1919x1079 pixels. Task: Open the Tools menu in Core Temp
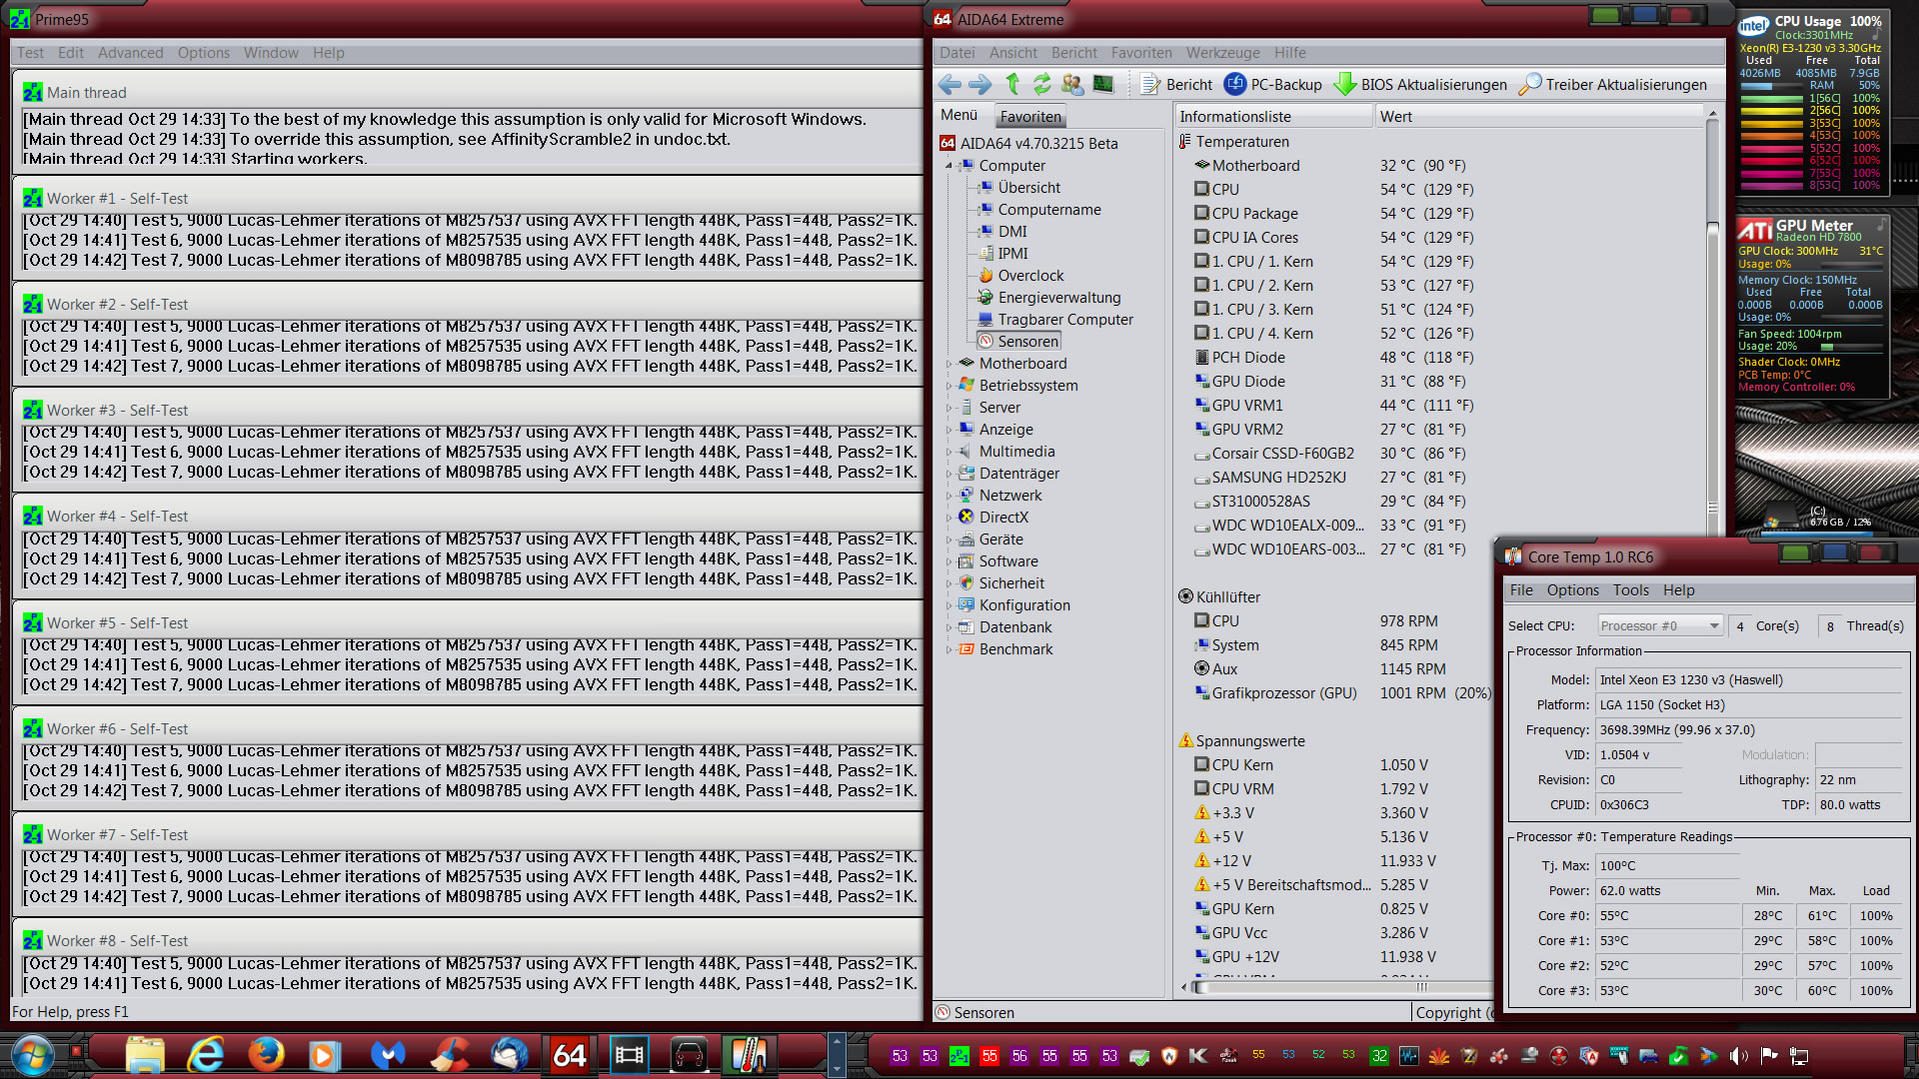(x=1630, y=591)
